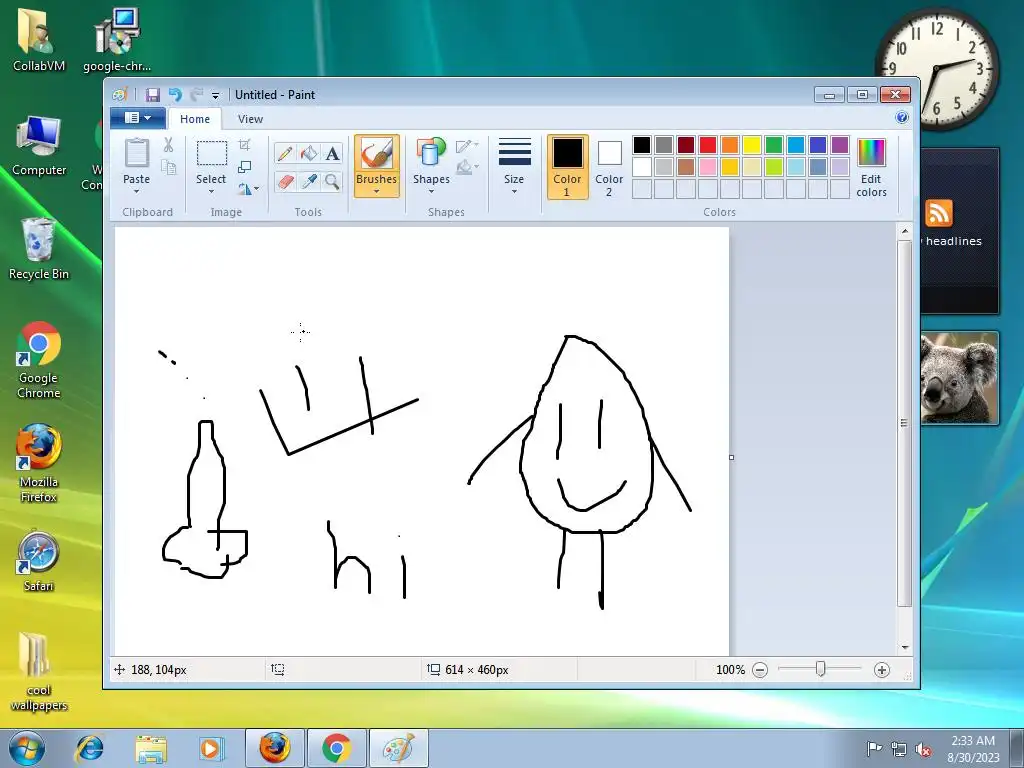1024x768 pixels.
Task: Select the Eraser tool
Action: [x=285, y=181]
